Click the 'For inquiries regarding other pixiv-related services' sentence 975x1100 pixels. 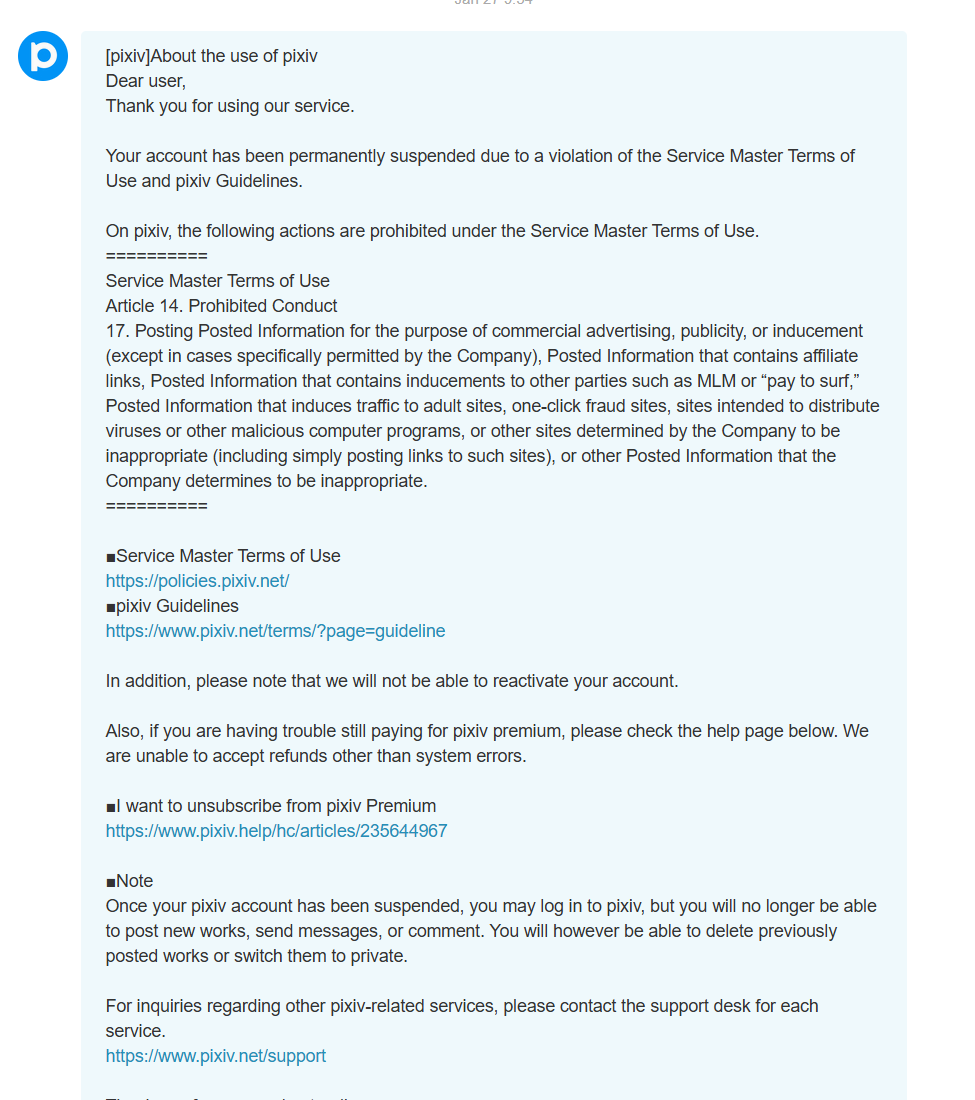(462, 1019)
